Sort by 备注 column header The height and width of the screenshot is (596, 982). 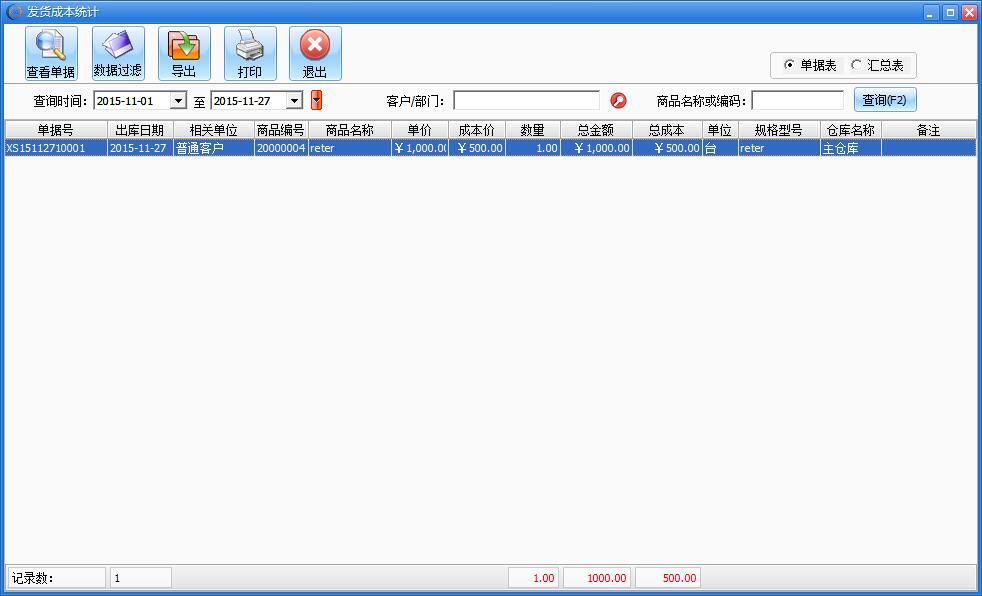click(x=929, y=130)
